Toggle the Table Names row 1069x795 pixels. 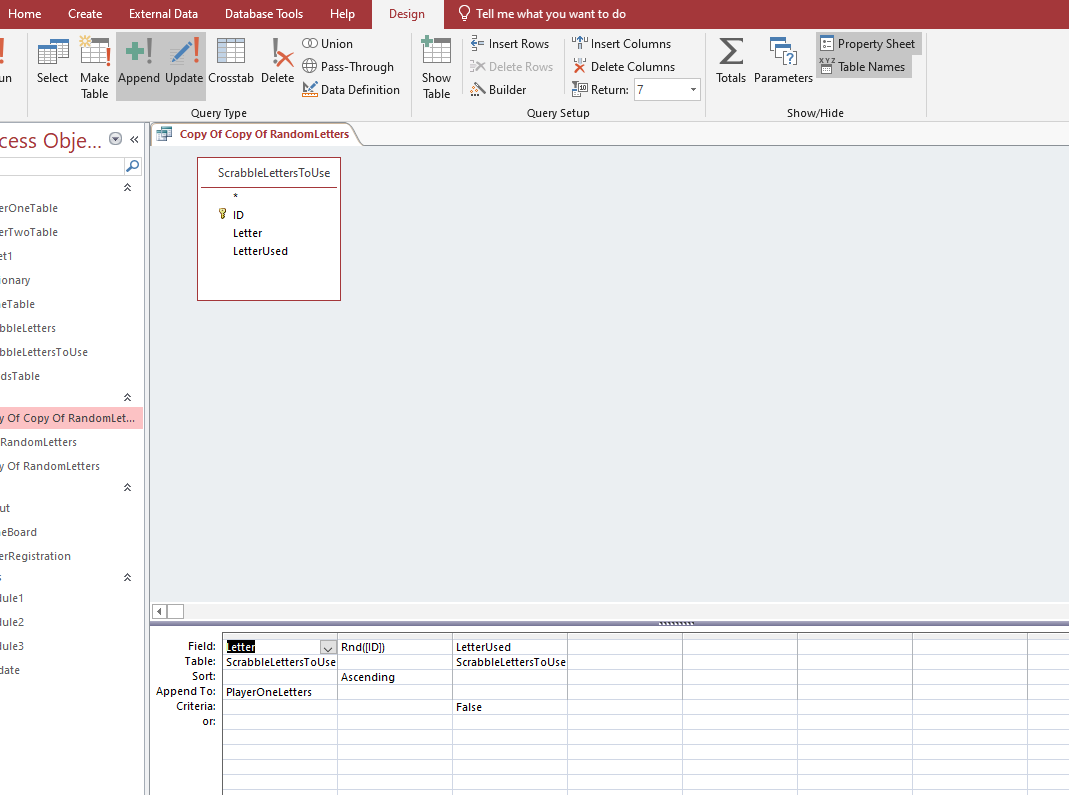(863, 67)
